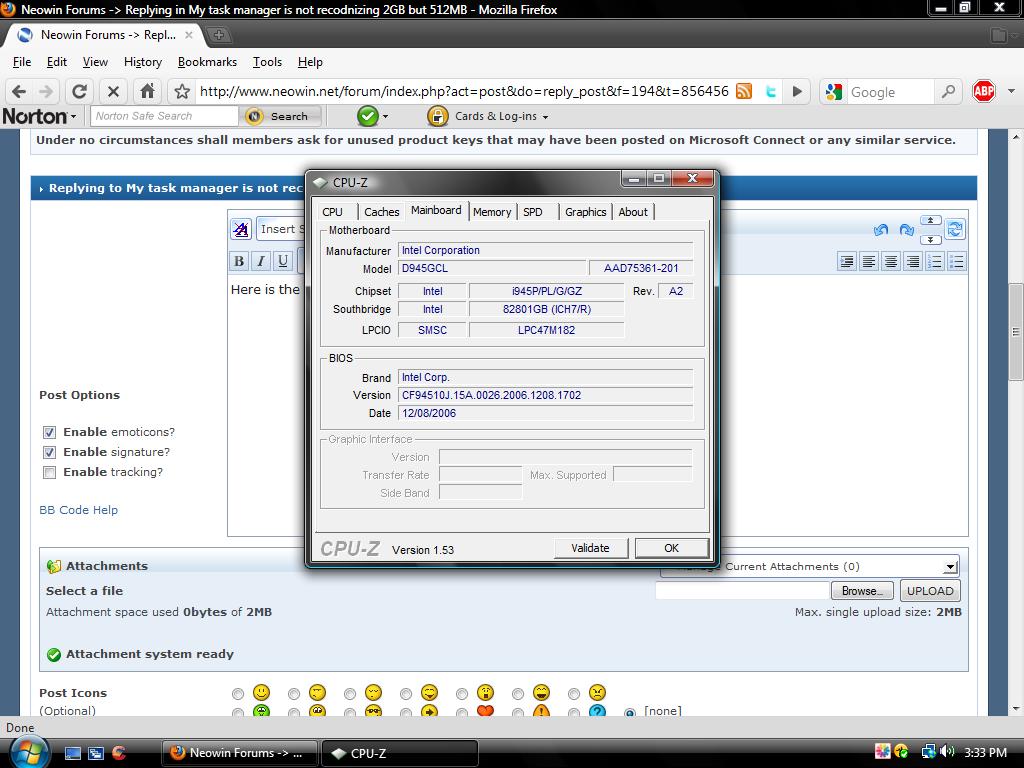Select the Undo icon in the post editor
The height and width of the screenshot is (768, 1024).
click(881, 229)
